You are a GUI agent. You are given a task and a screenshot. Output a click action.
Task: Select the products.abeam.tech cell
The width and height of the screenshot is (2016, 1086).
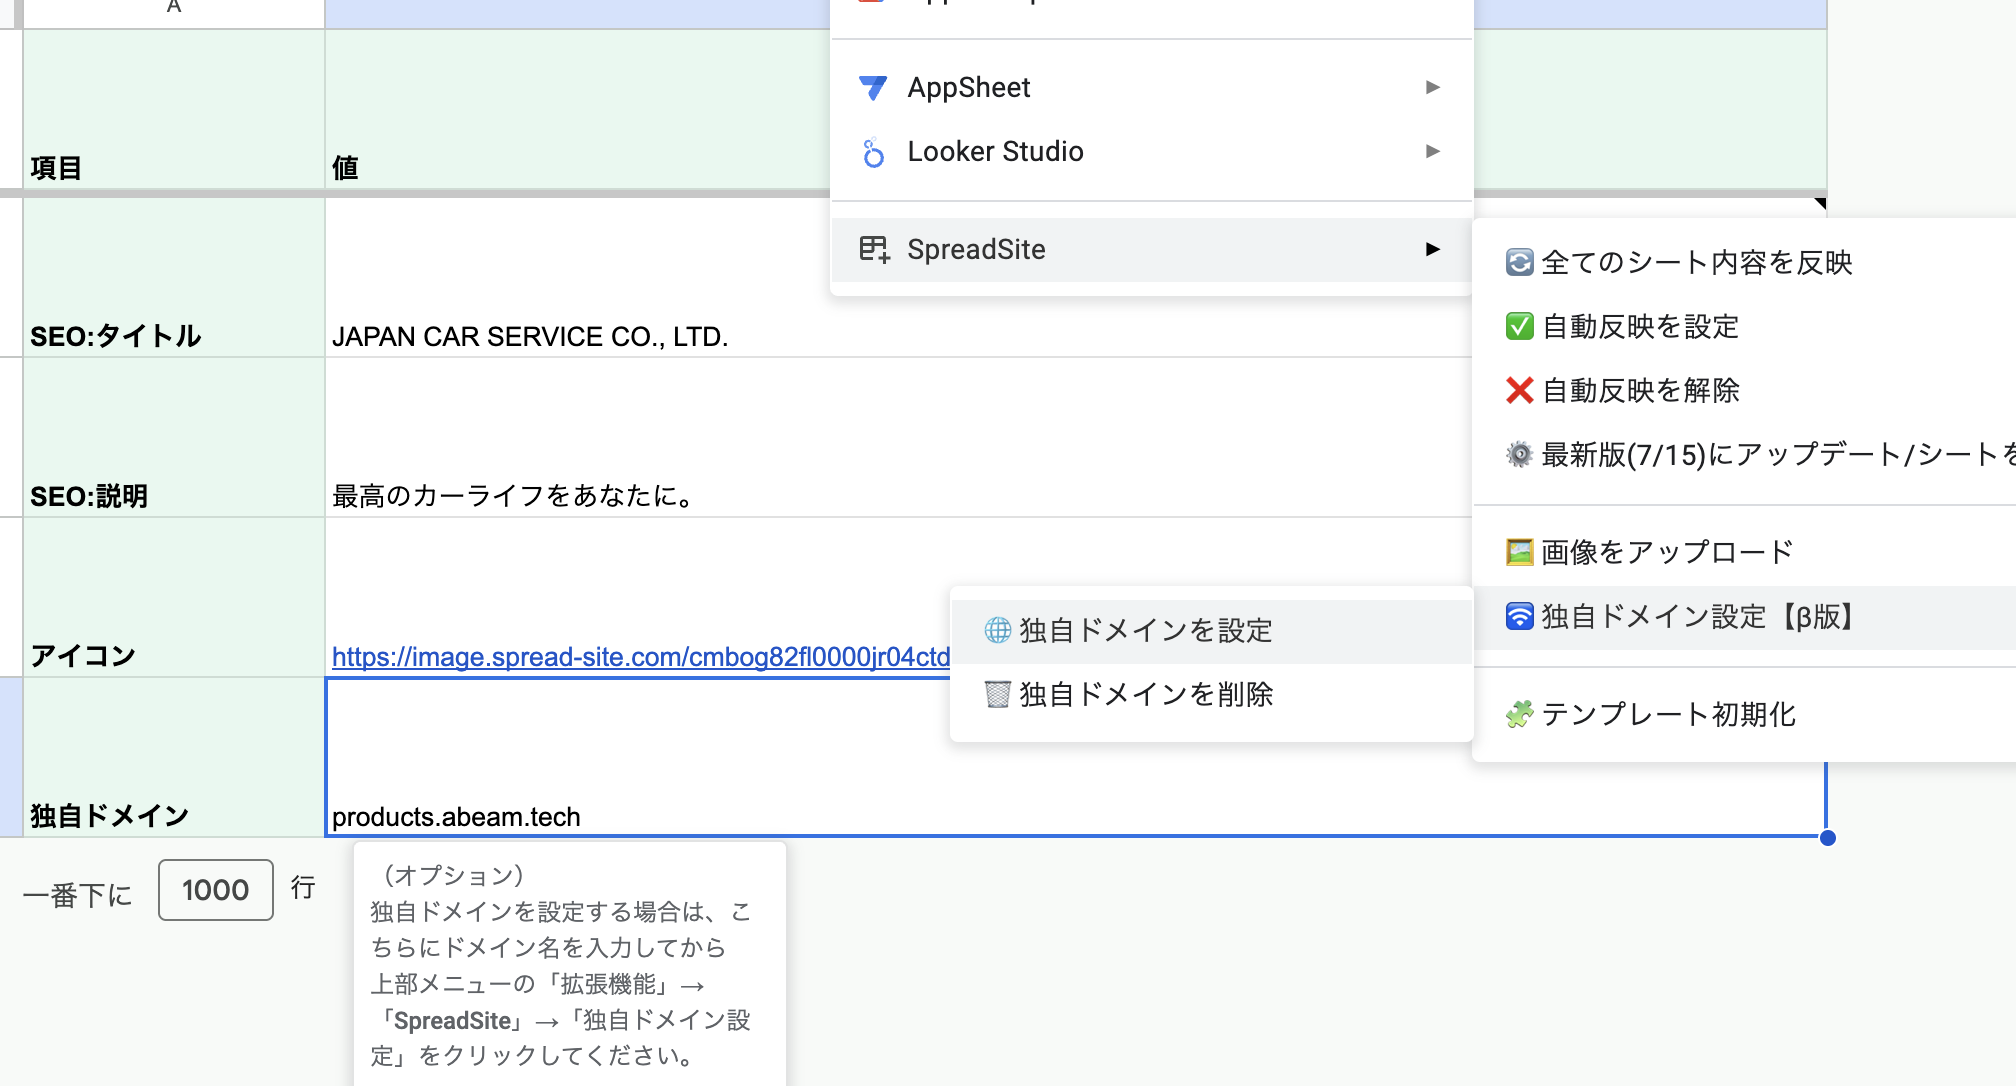click(1076, 757)
